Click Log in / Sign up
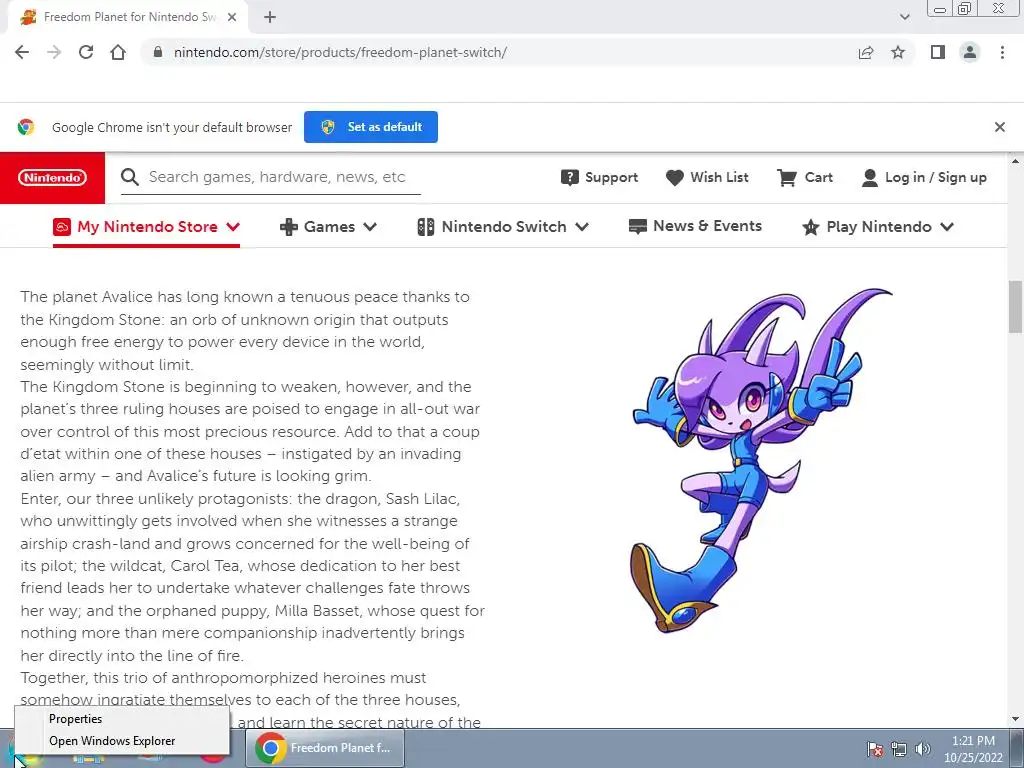1024x768 pixels. [x=924, y=177]
